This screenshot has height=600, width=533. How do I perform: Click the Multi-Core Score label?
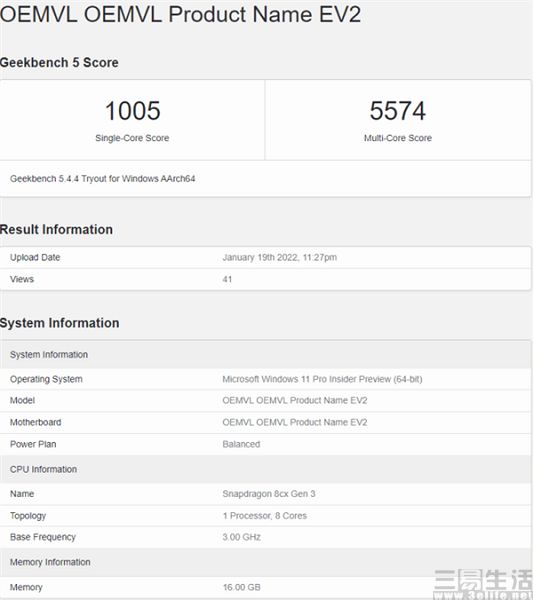tap(398, 138)
